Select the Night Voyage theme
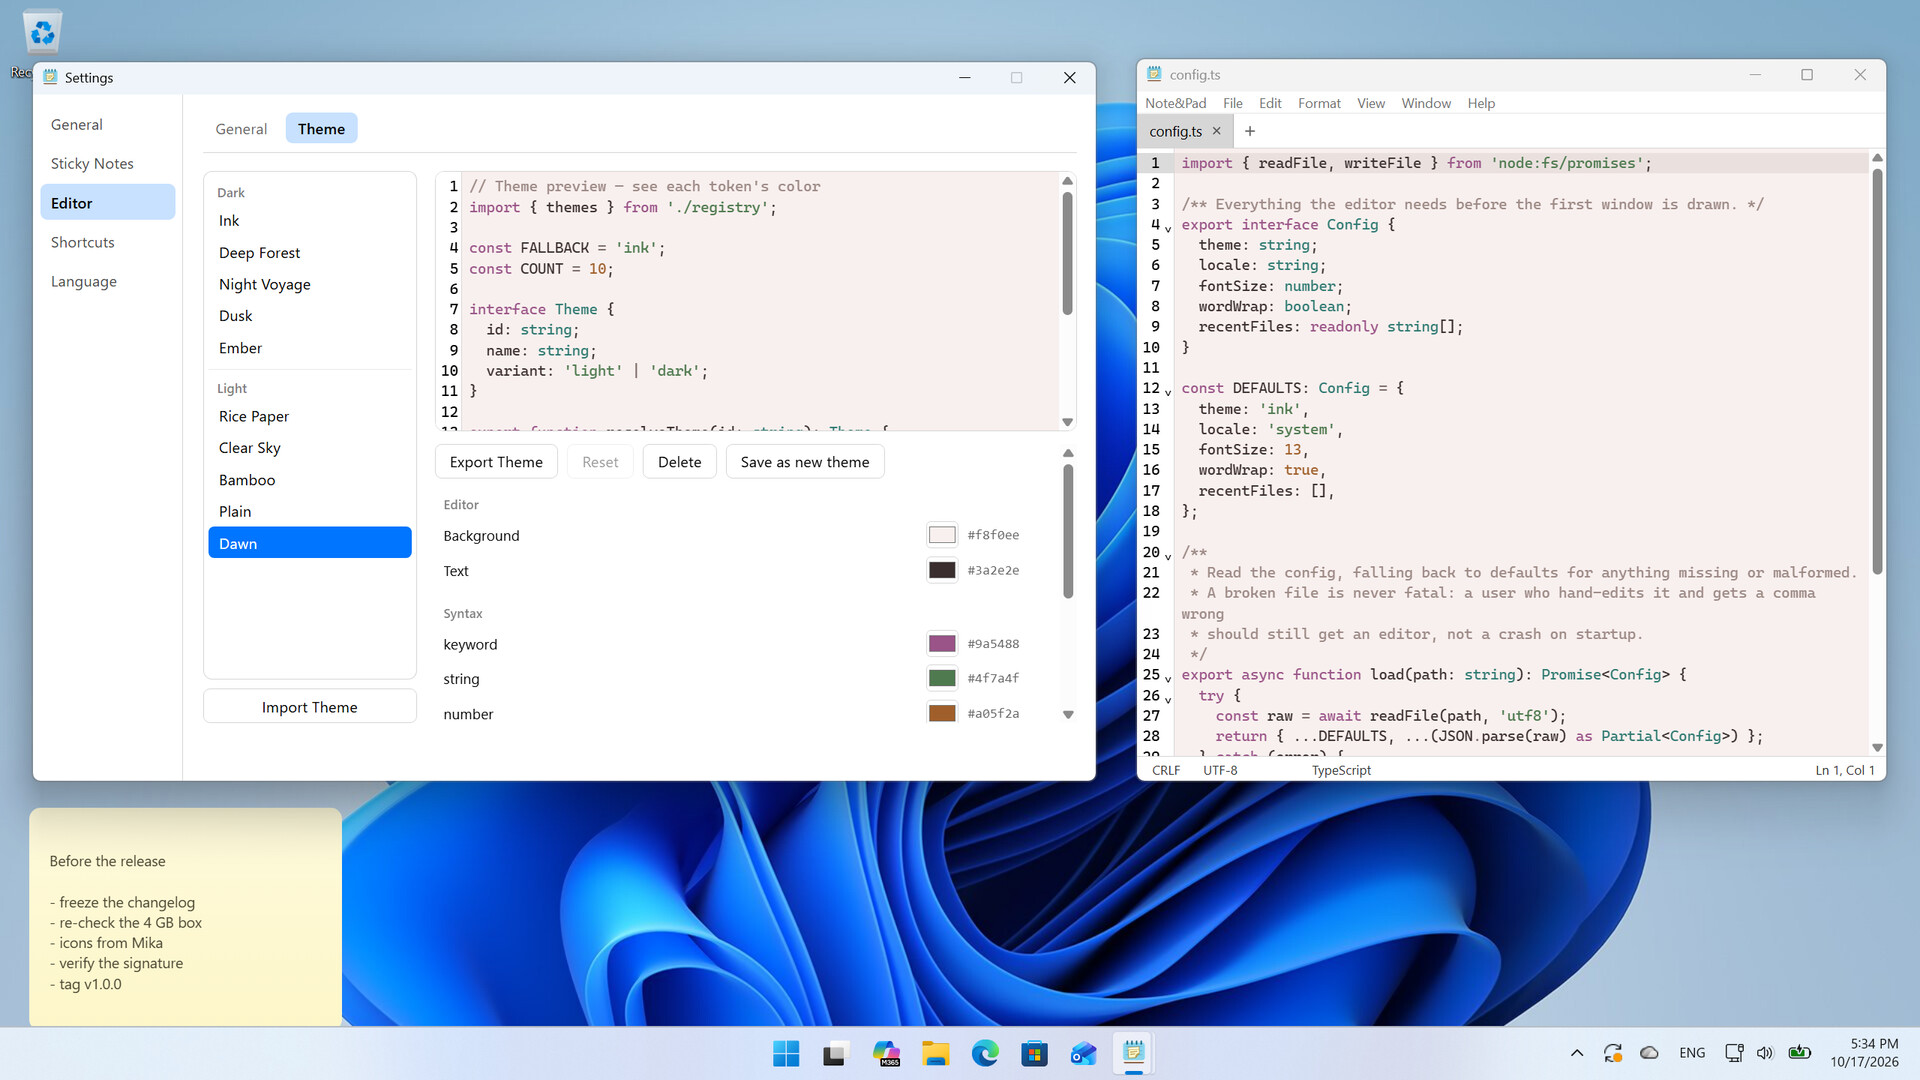This screenshot has width=1920, height=1080. tap(310, 285)
